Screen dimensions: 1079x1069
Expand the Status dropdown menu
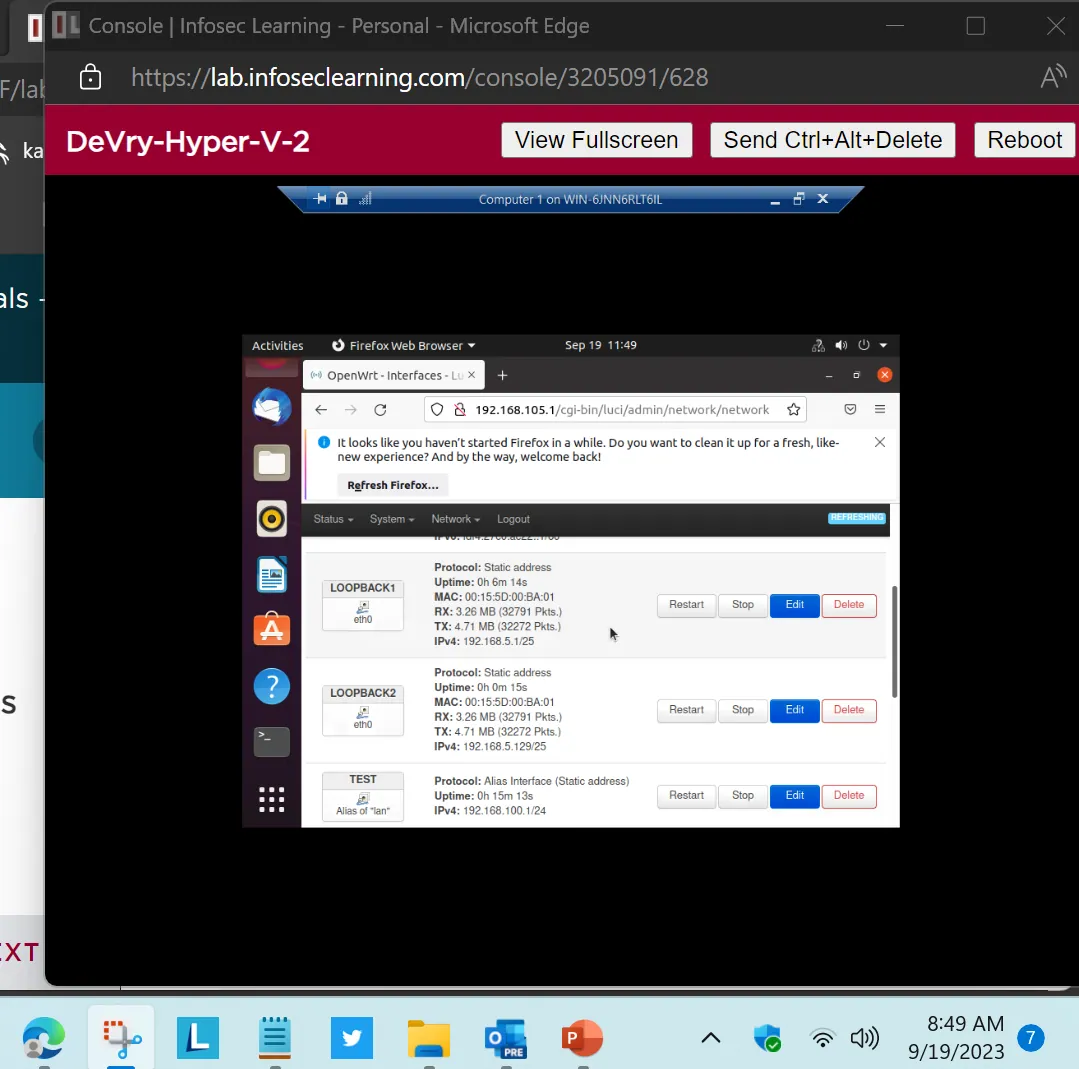tap(333, 519)
